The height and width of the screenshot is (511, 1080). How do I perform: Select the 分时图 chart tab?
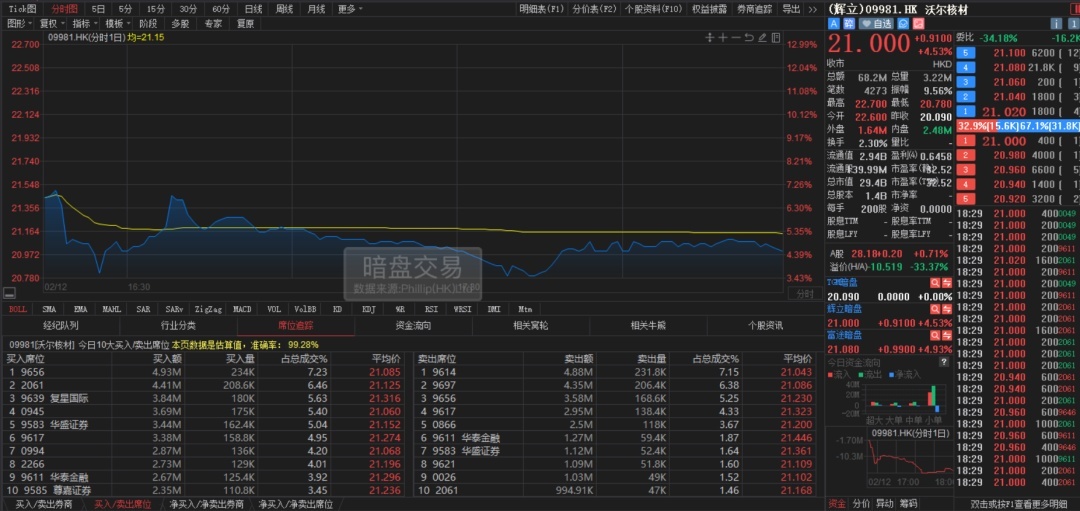pos(65,9)
